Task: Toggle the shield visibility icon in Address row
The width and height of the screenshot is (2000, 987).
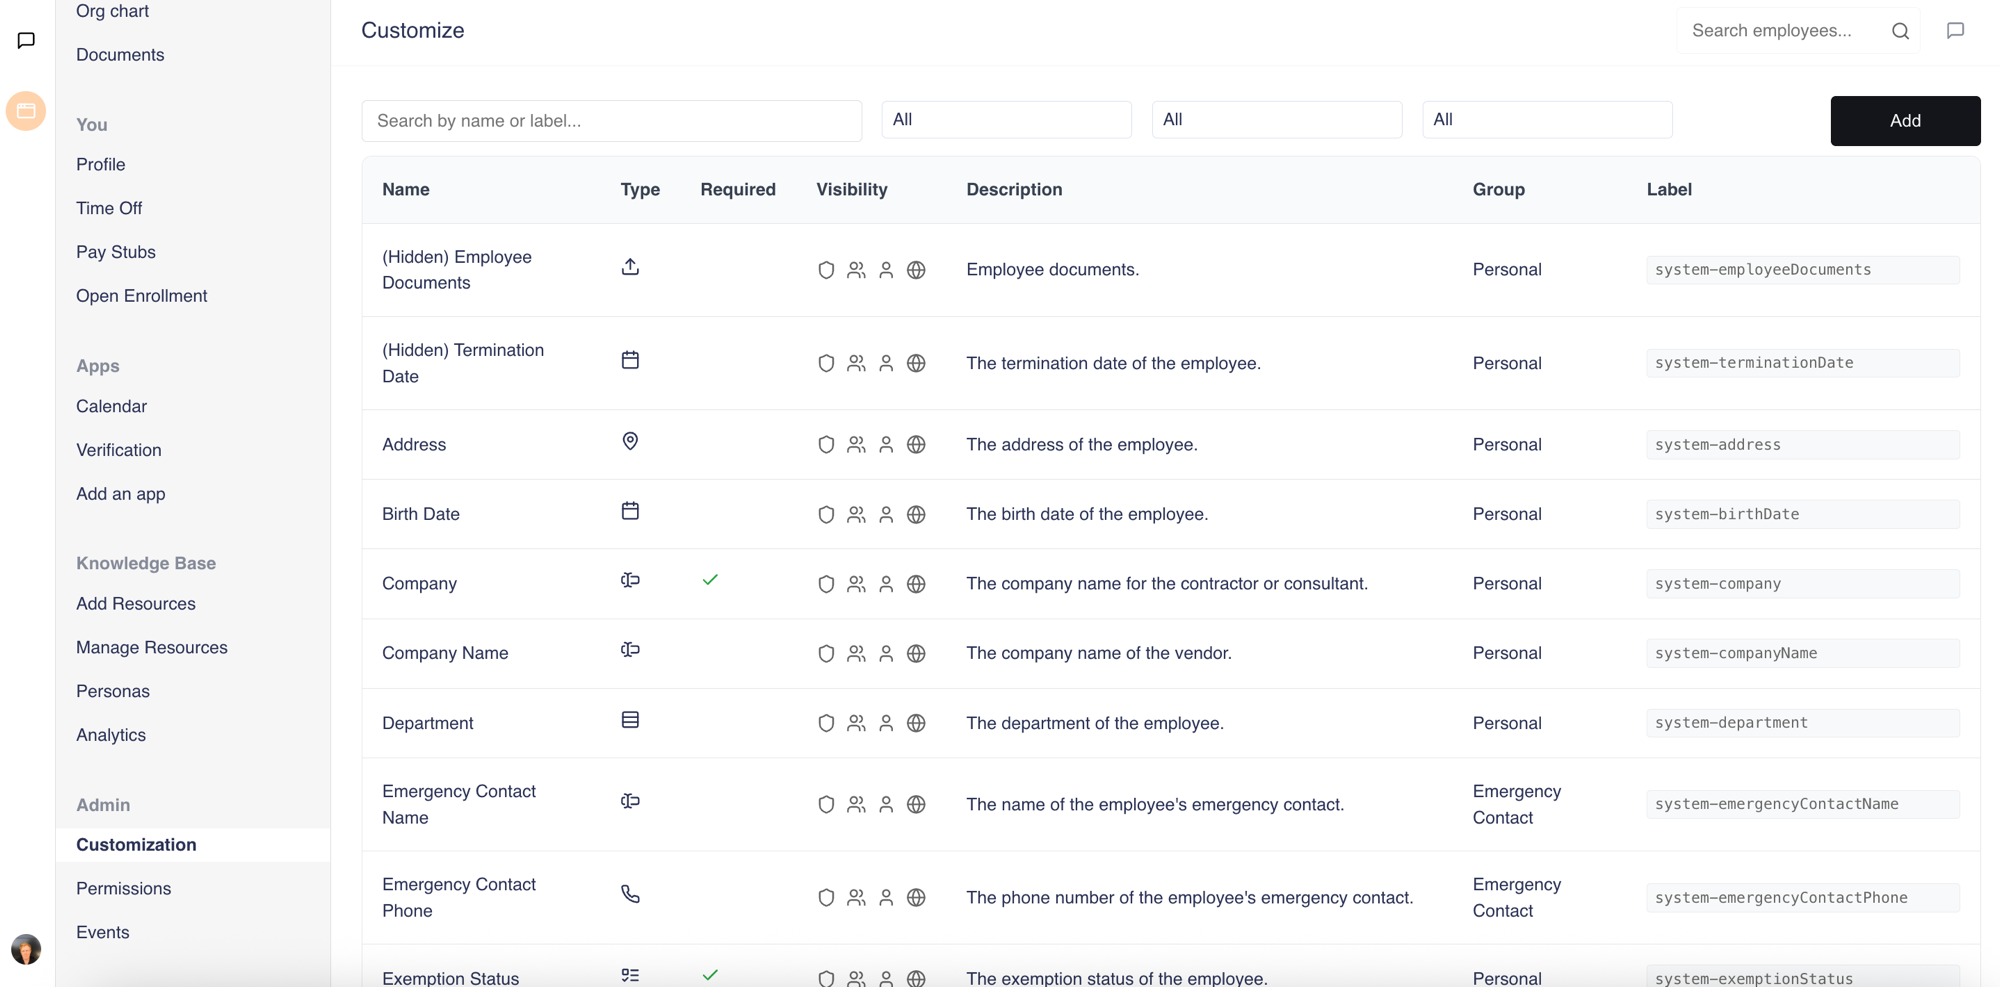Action: (826, 445)
